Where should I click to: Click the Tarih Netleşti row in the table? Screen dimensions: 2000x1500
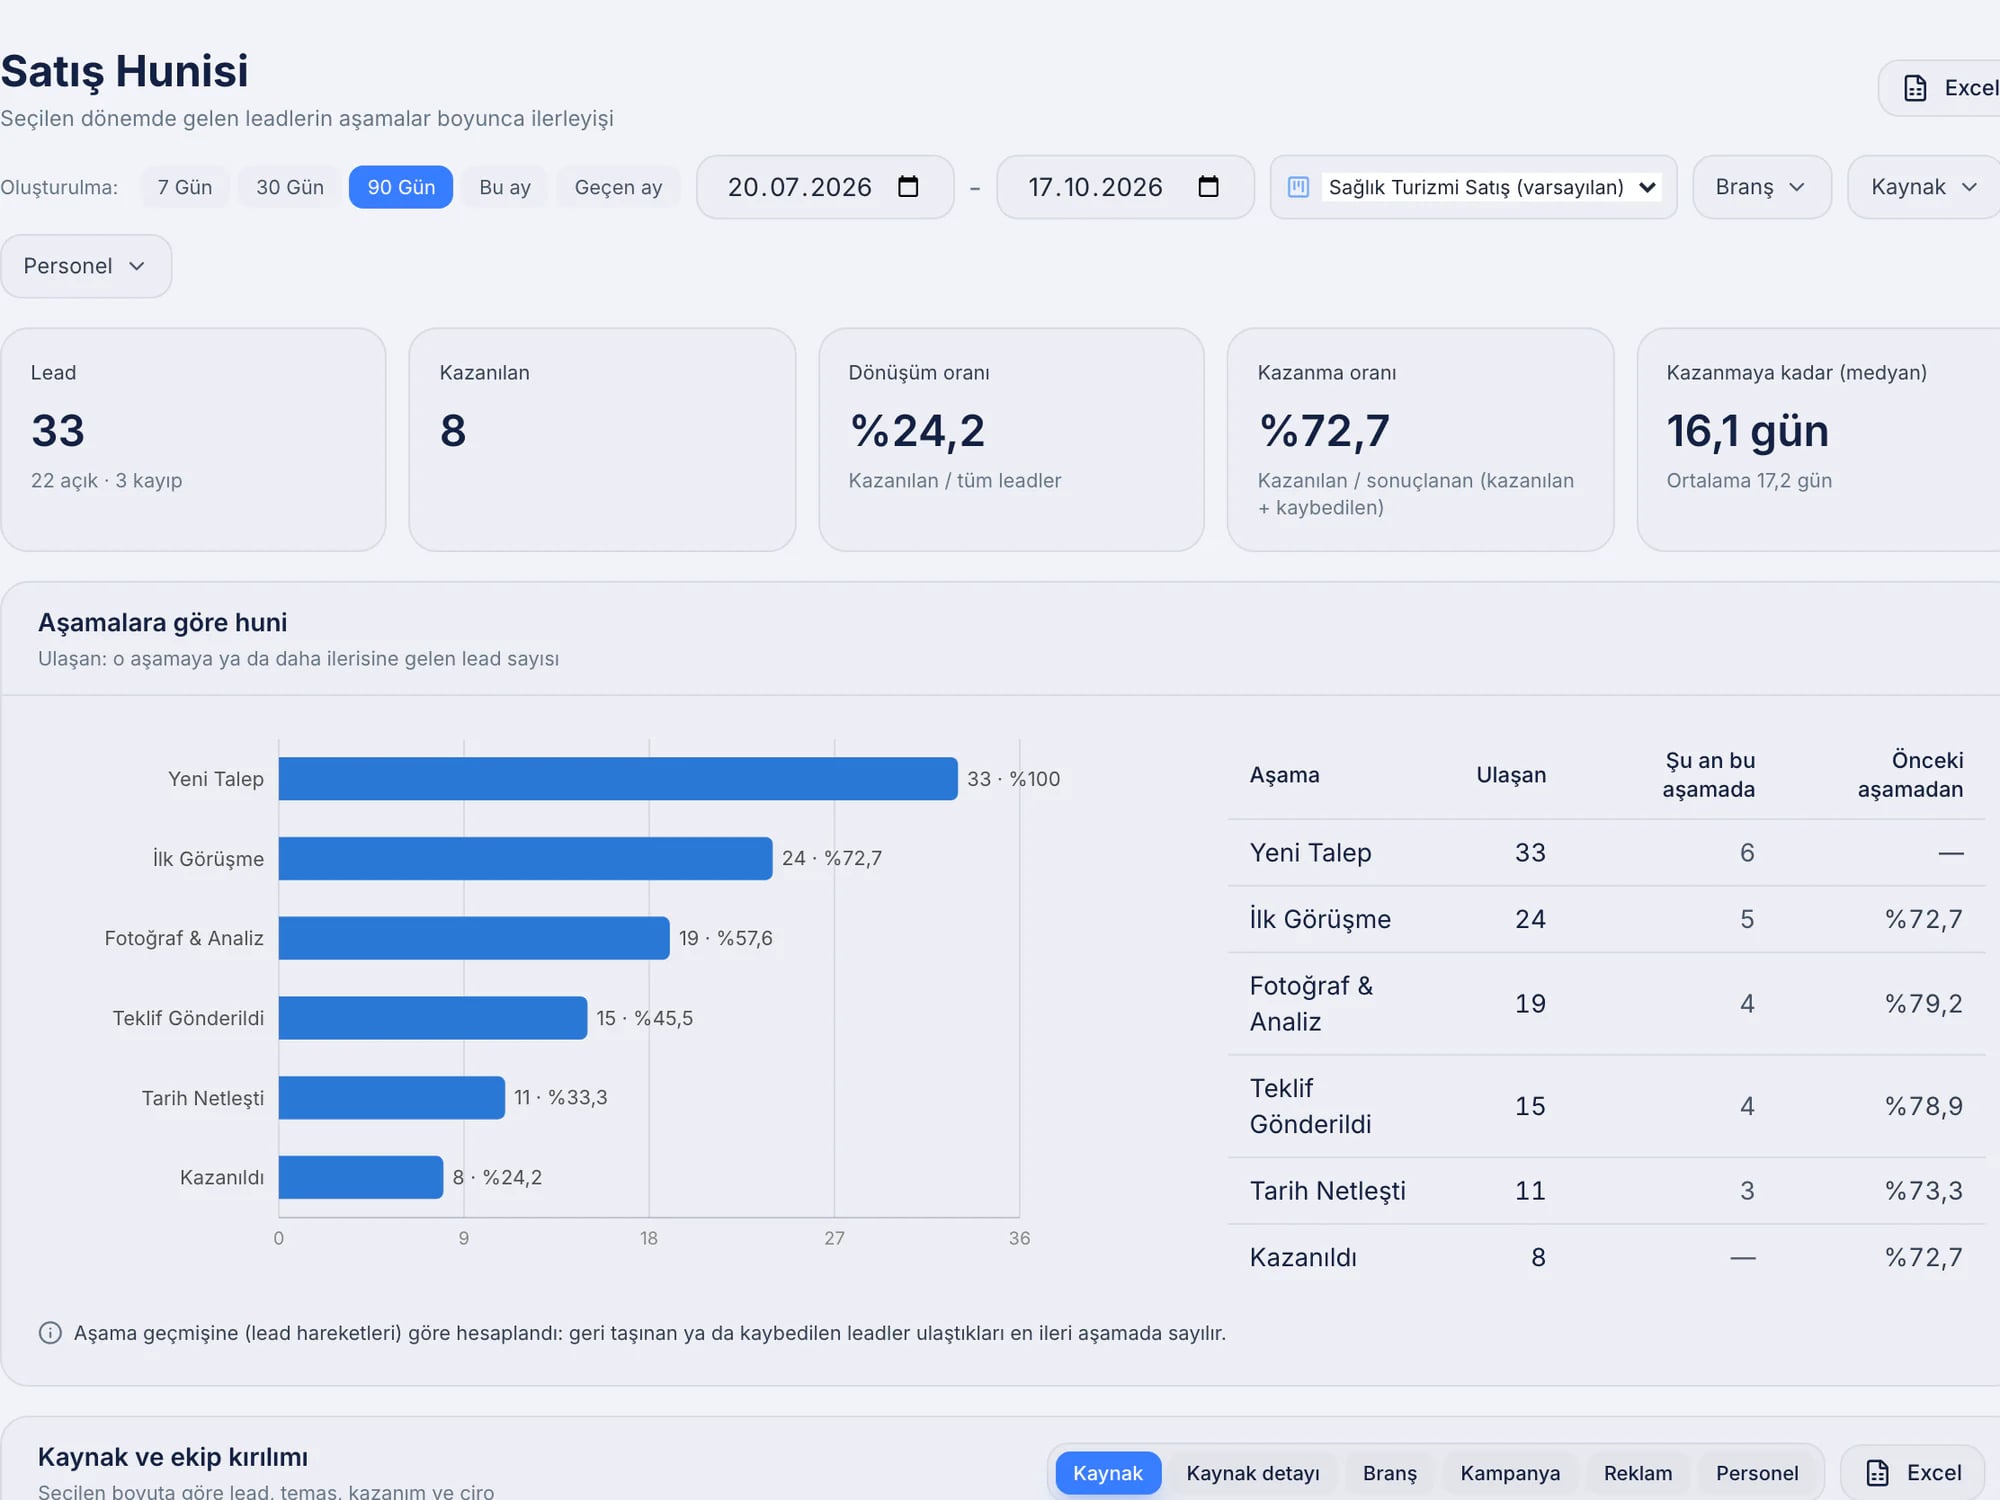tap(1606, 1191)
